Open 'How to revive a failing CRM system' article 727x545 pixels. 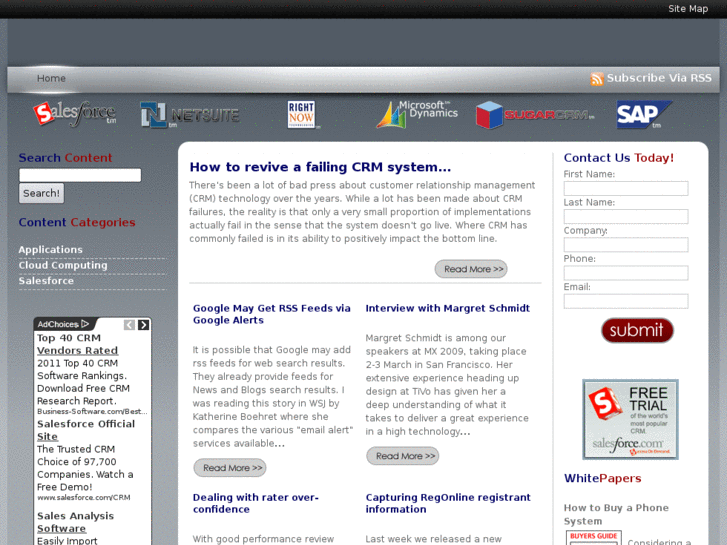320,167
